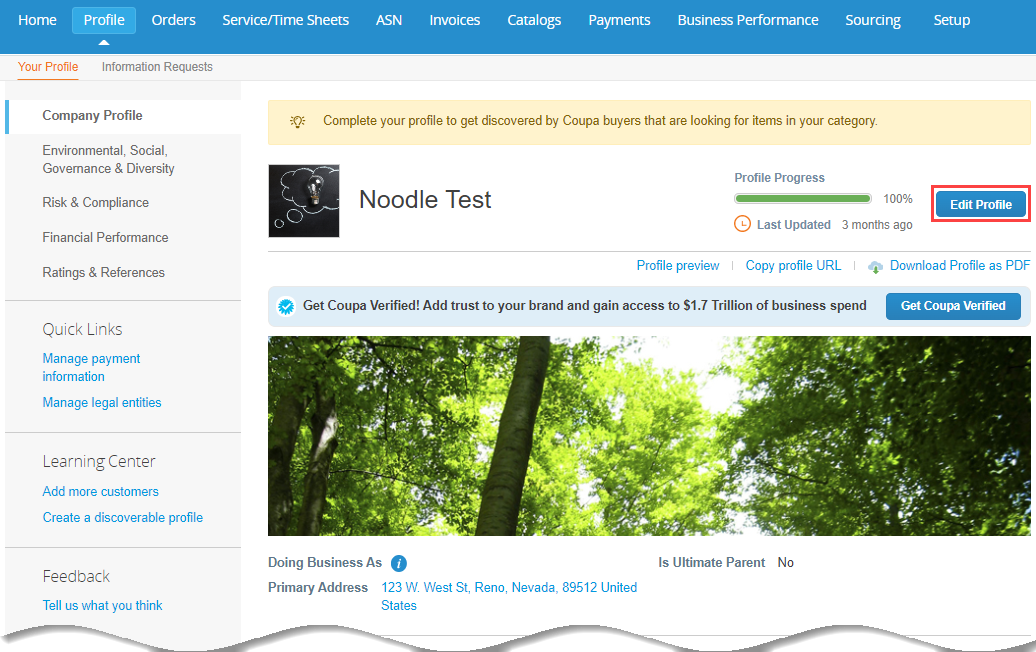This screenshot has height=652, width=1036.
Task: Click the Manage legal entities link
Action: coord(102,403)
